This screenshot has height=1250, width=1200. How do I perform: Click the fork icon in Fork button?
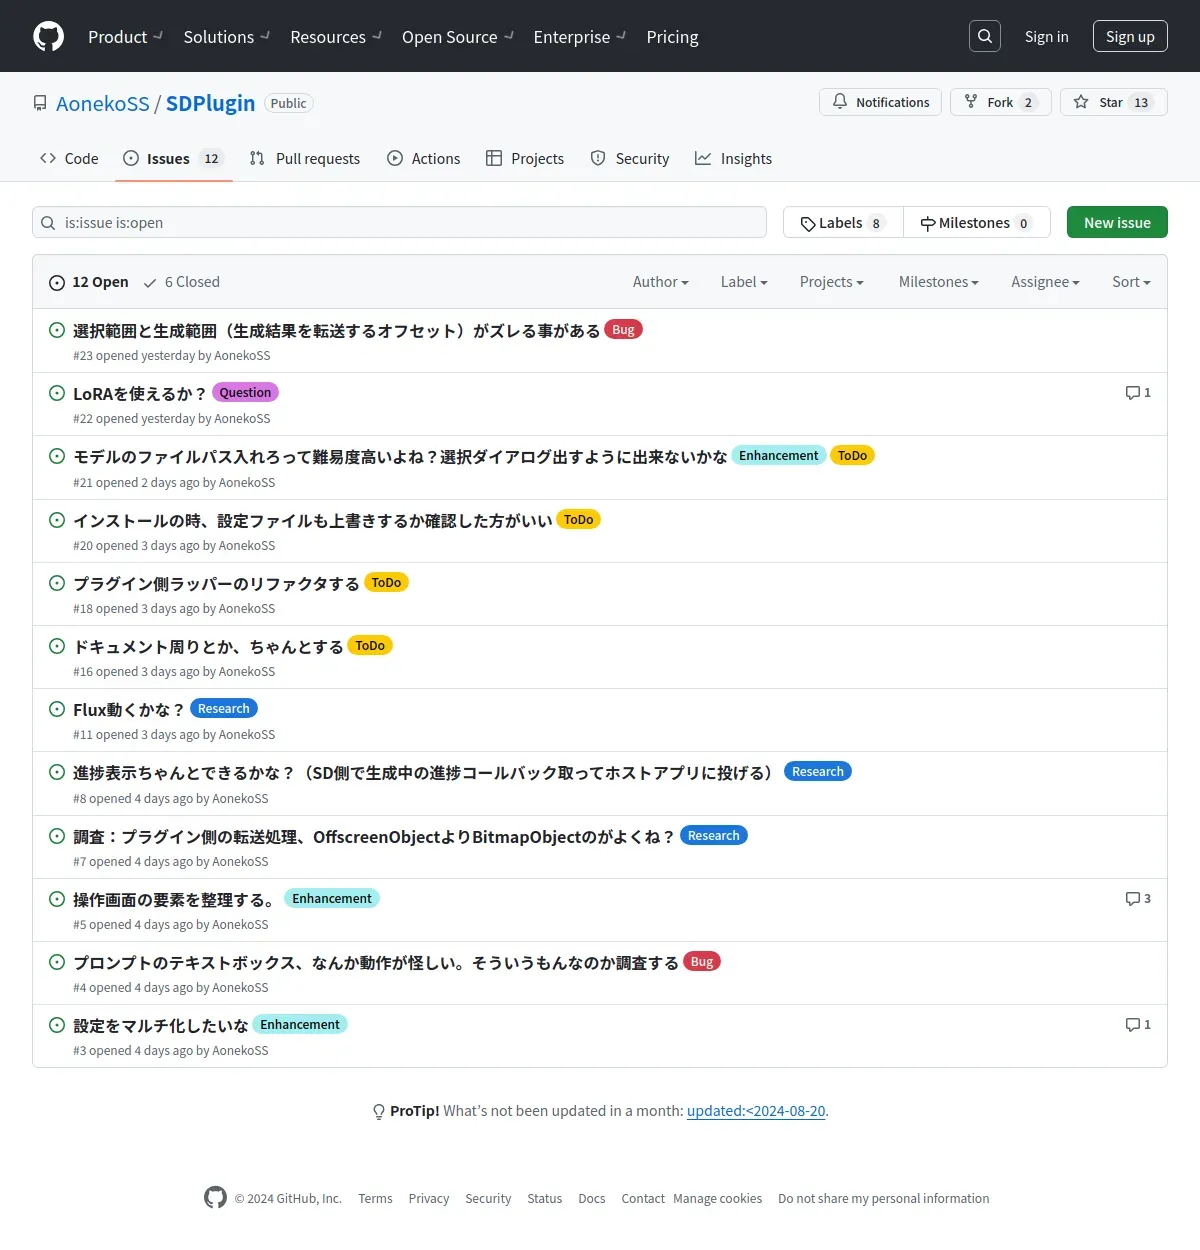click(971, 102)
